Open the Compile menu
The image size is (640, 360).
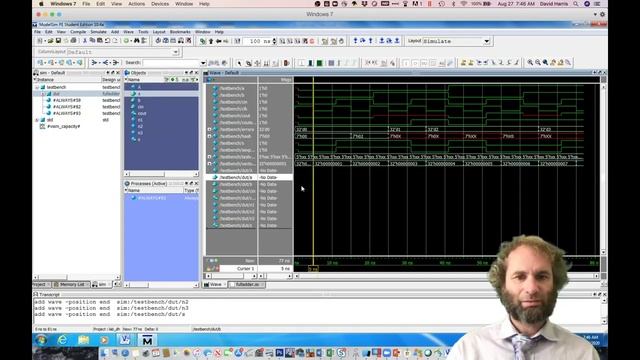[x=78, y=32]
